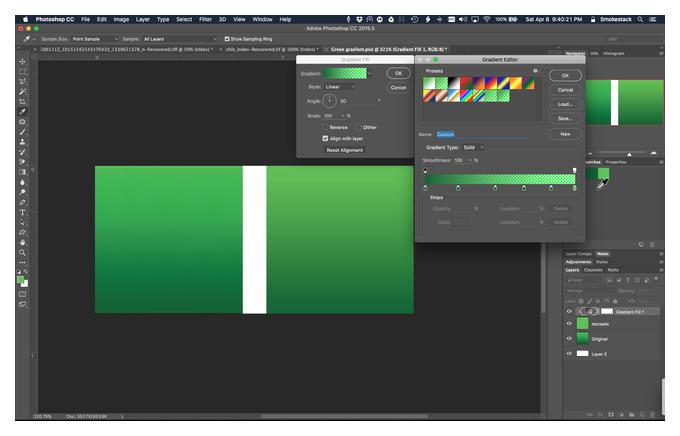The width and height of the screenshot is (680, 436).
Task: Select the Path Selection tool
Action: pos(23,222)
